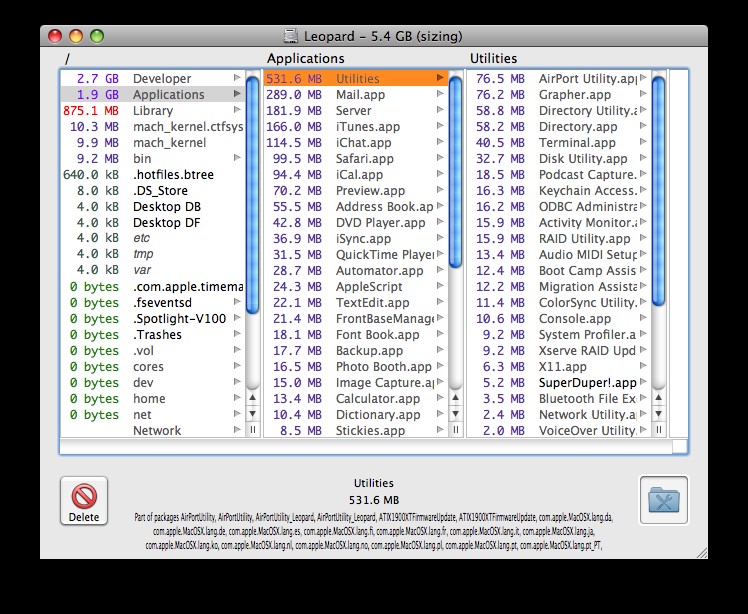Select the Applications row in root column
Image resolution: width=748 pixels, height=614 pixels.
153,94
